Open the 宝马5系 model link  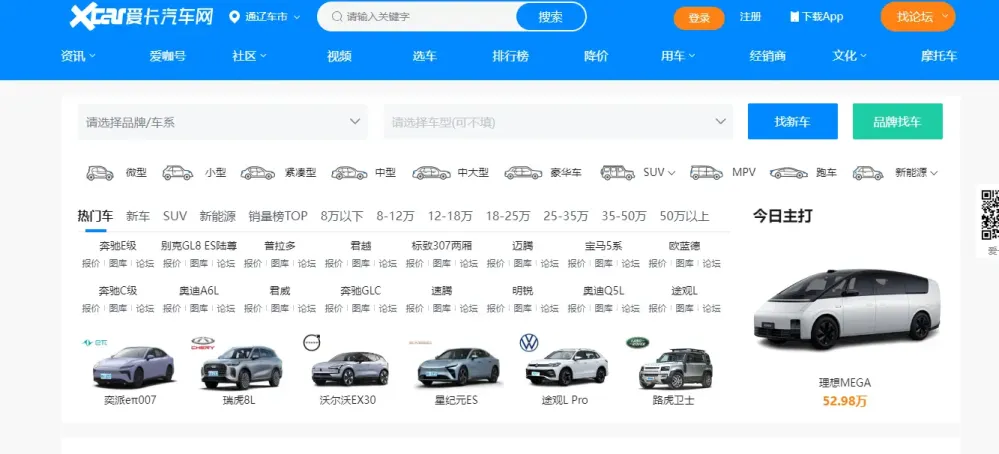(603, 246)
